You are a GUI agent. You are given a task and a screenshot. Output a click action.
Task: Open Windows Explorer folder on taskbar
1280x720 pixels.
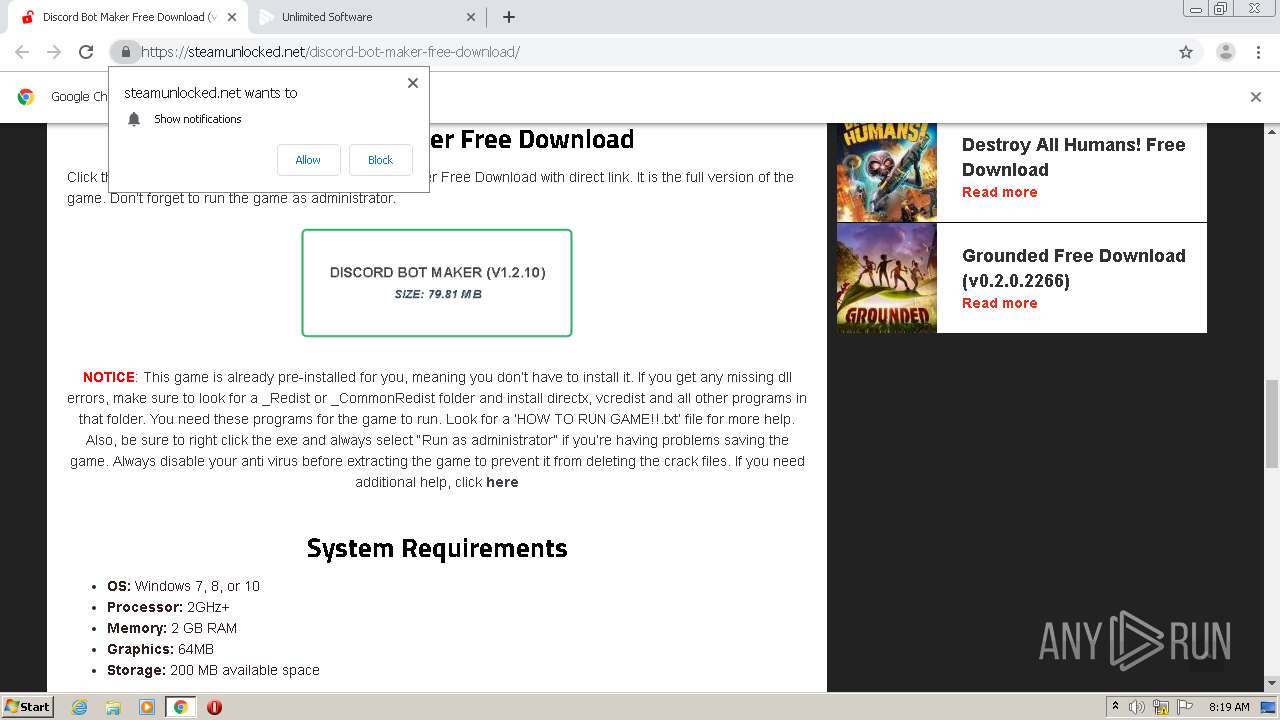click(x=113, y=707)
